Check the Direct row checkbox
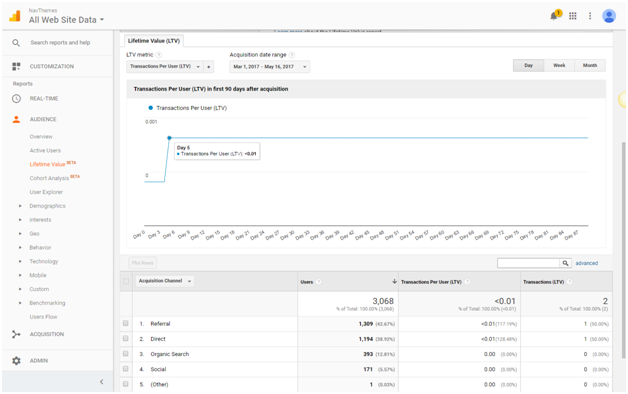 (x=126, y=338)
